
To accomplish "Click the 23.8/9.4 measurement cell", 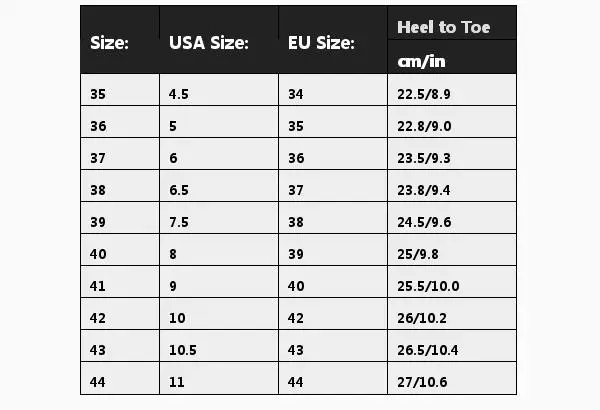I will click(x=425, y=189).
